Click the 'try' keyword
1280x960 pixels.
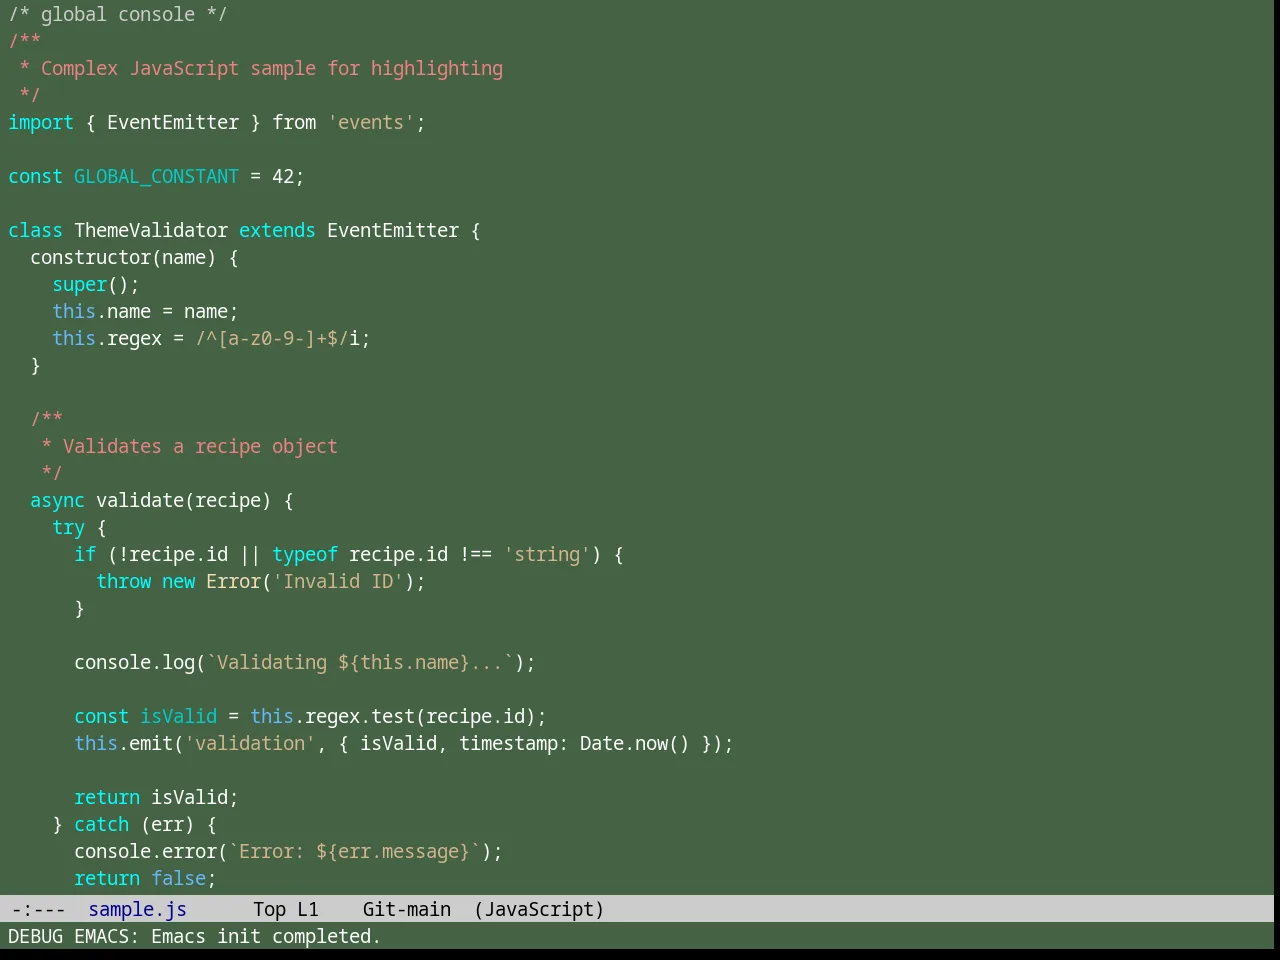68,527
